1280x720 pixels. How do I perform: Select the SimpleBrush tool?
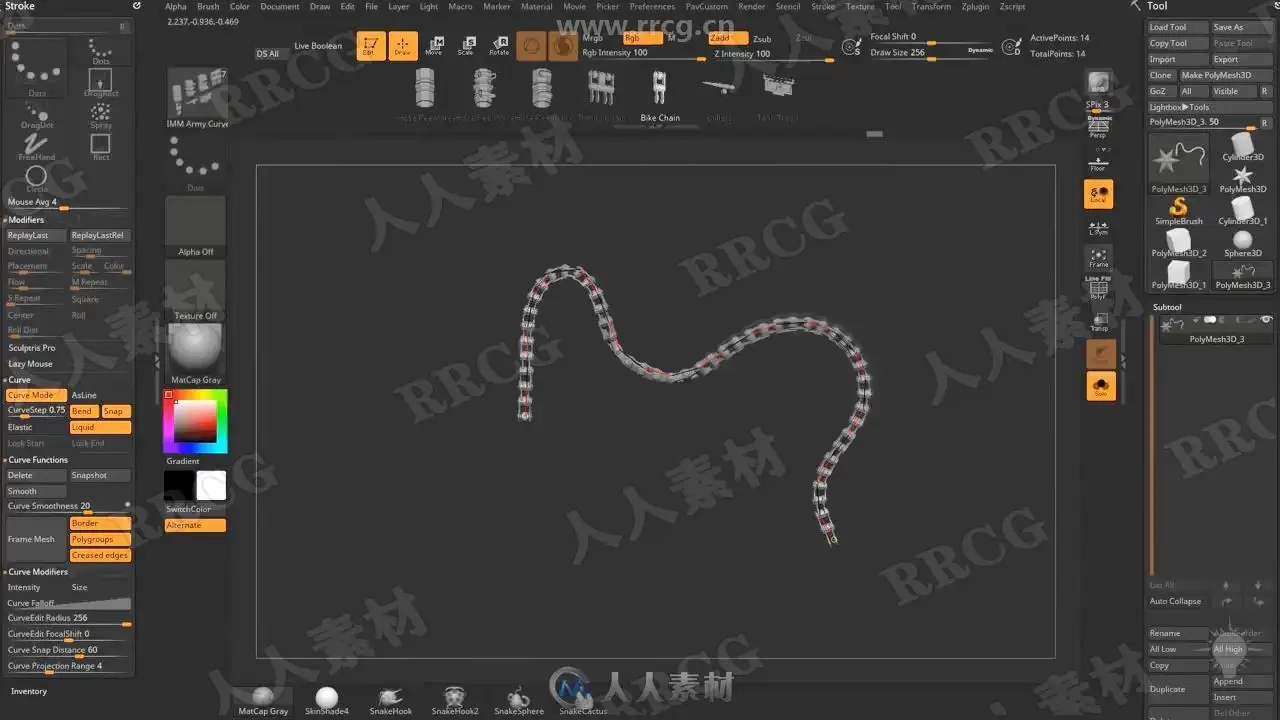point(1179,211)
